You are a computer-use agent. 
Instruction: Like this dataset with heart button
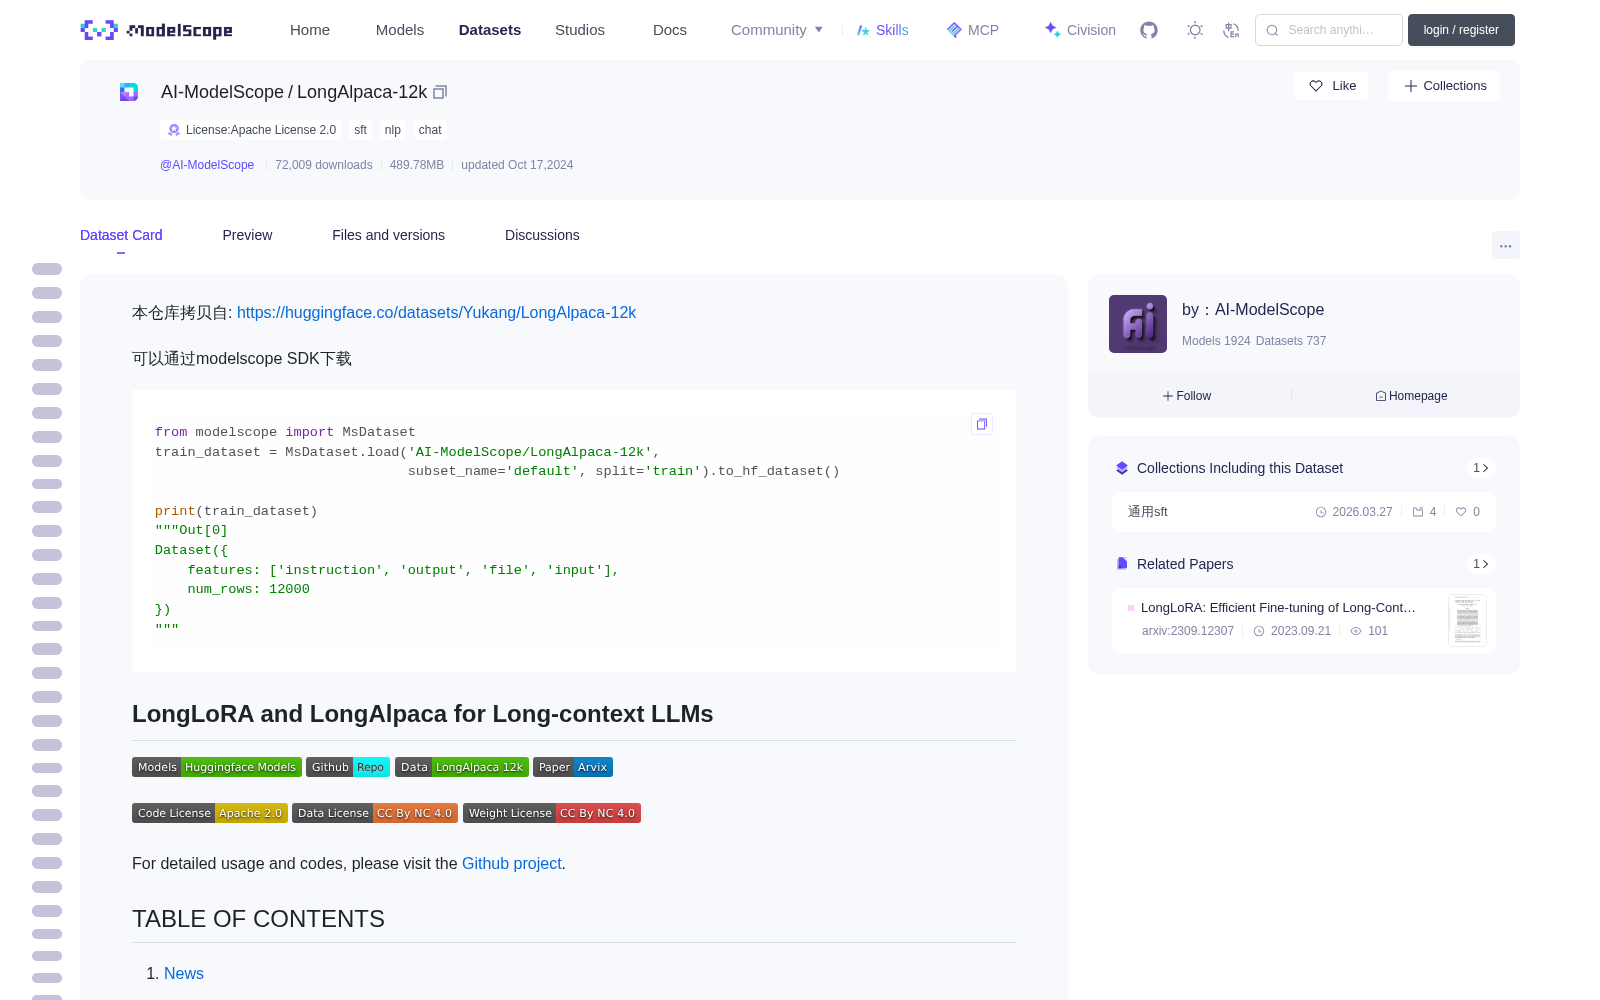tap(1332, 86)
